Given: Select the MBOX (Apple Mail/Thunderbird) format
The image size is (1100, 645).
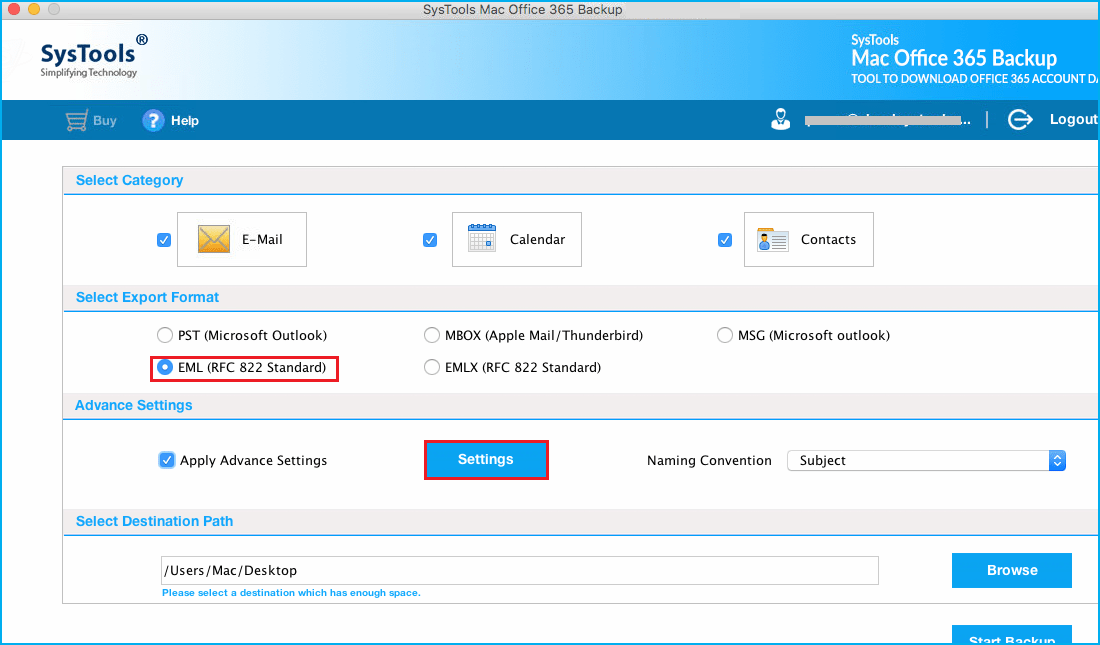Looking at the screenshot, I should pos(431,335).
